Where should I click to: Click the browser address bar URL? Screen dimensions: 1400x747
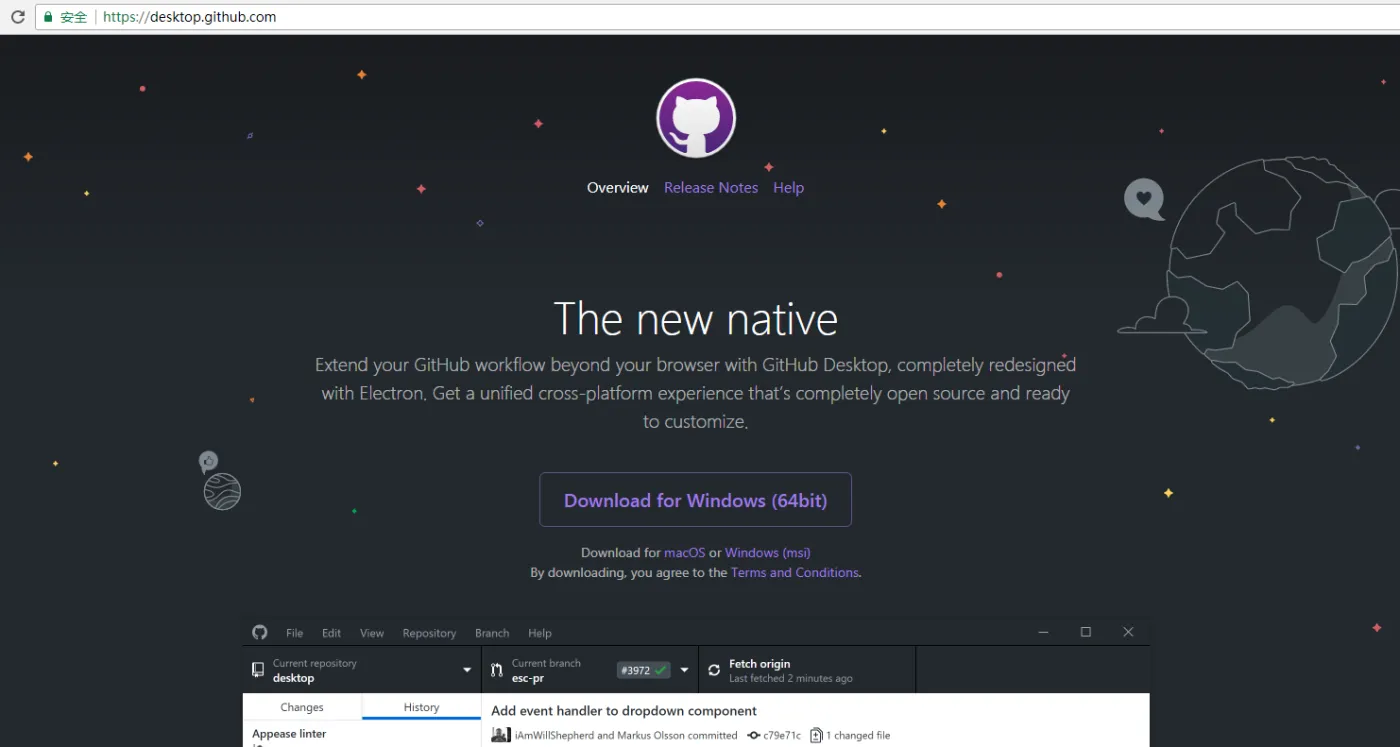[190, 17]
